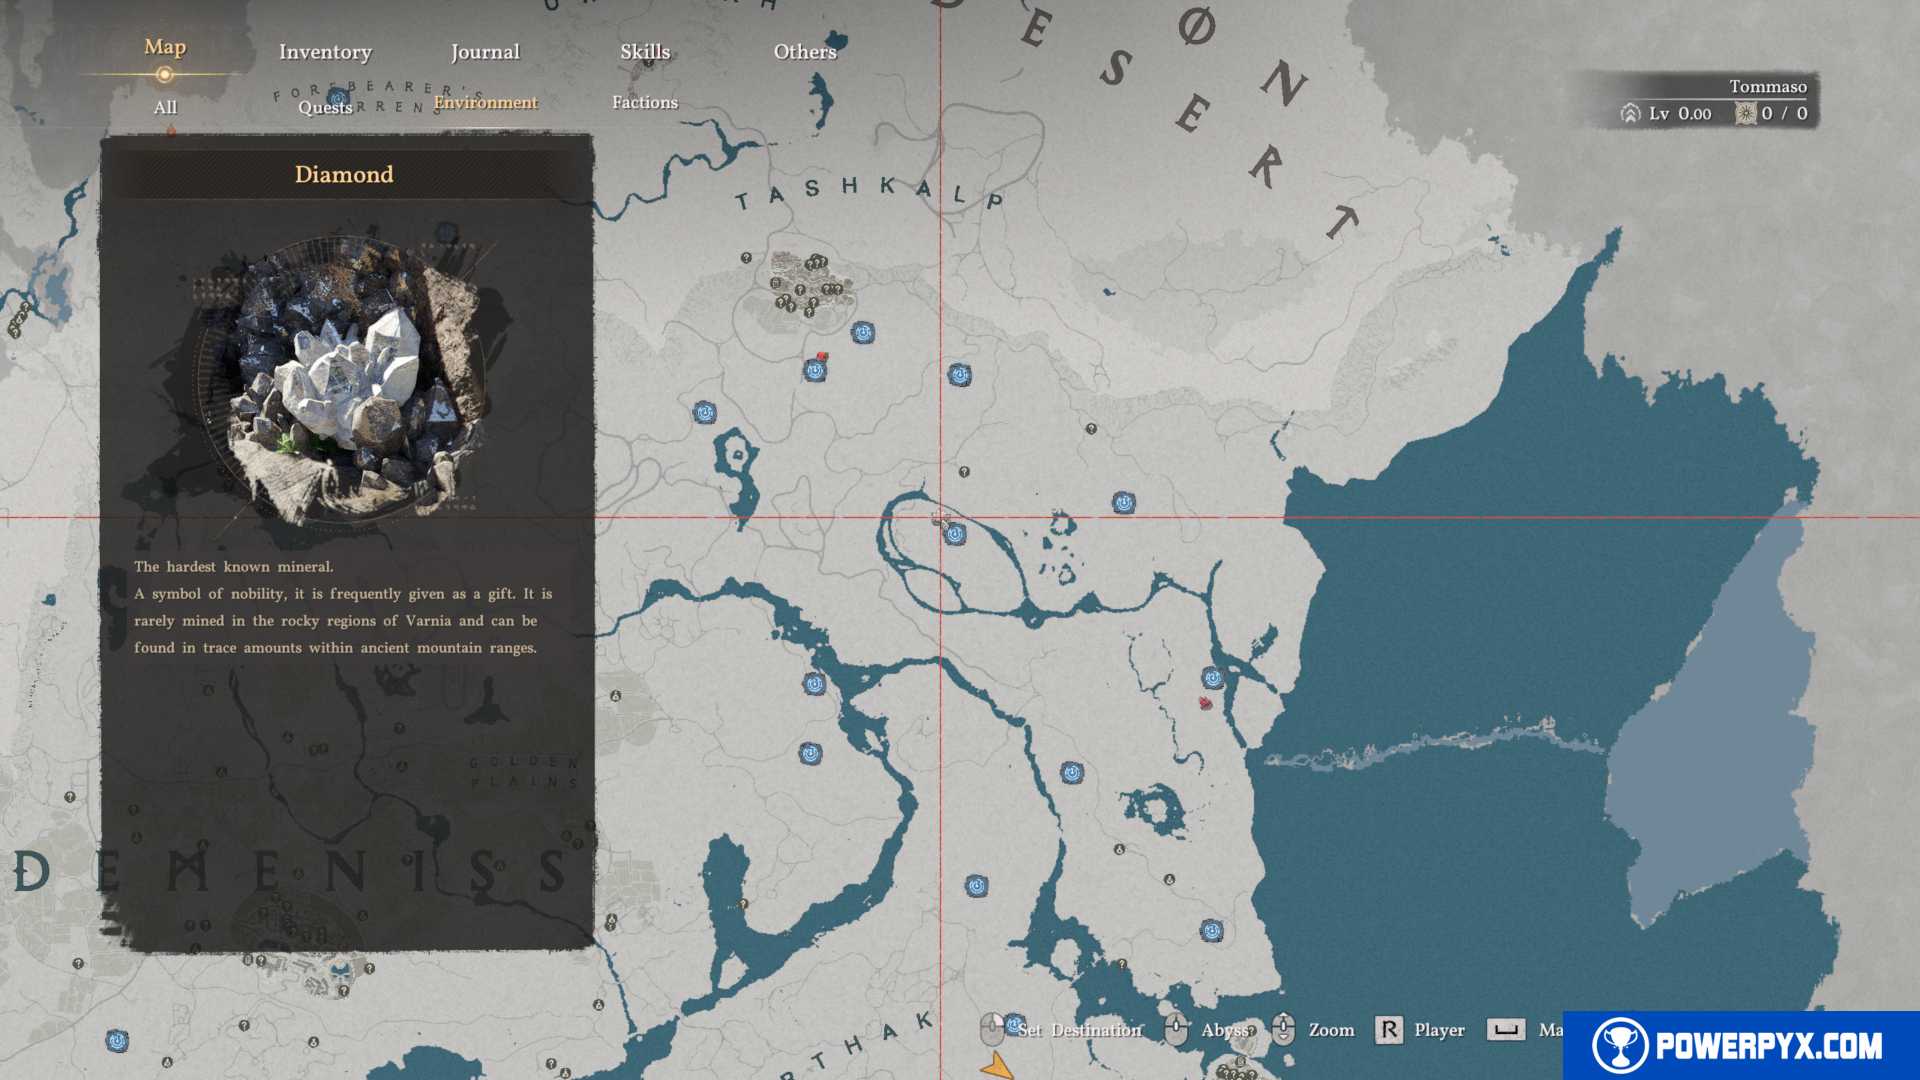1920x1080 pixels.
Task: Click the Abyss mouse button icon
Action: [1177, 1029]
